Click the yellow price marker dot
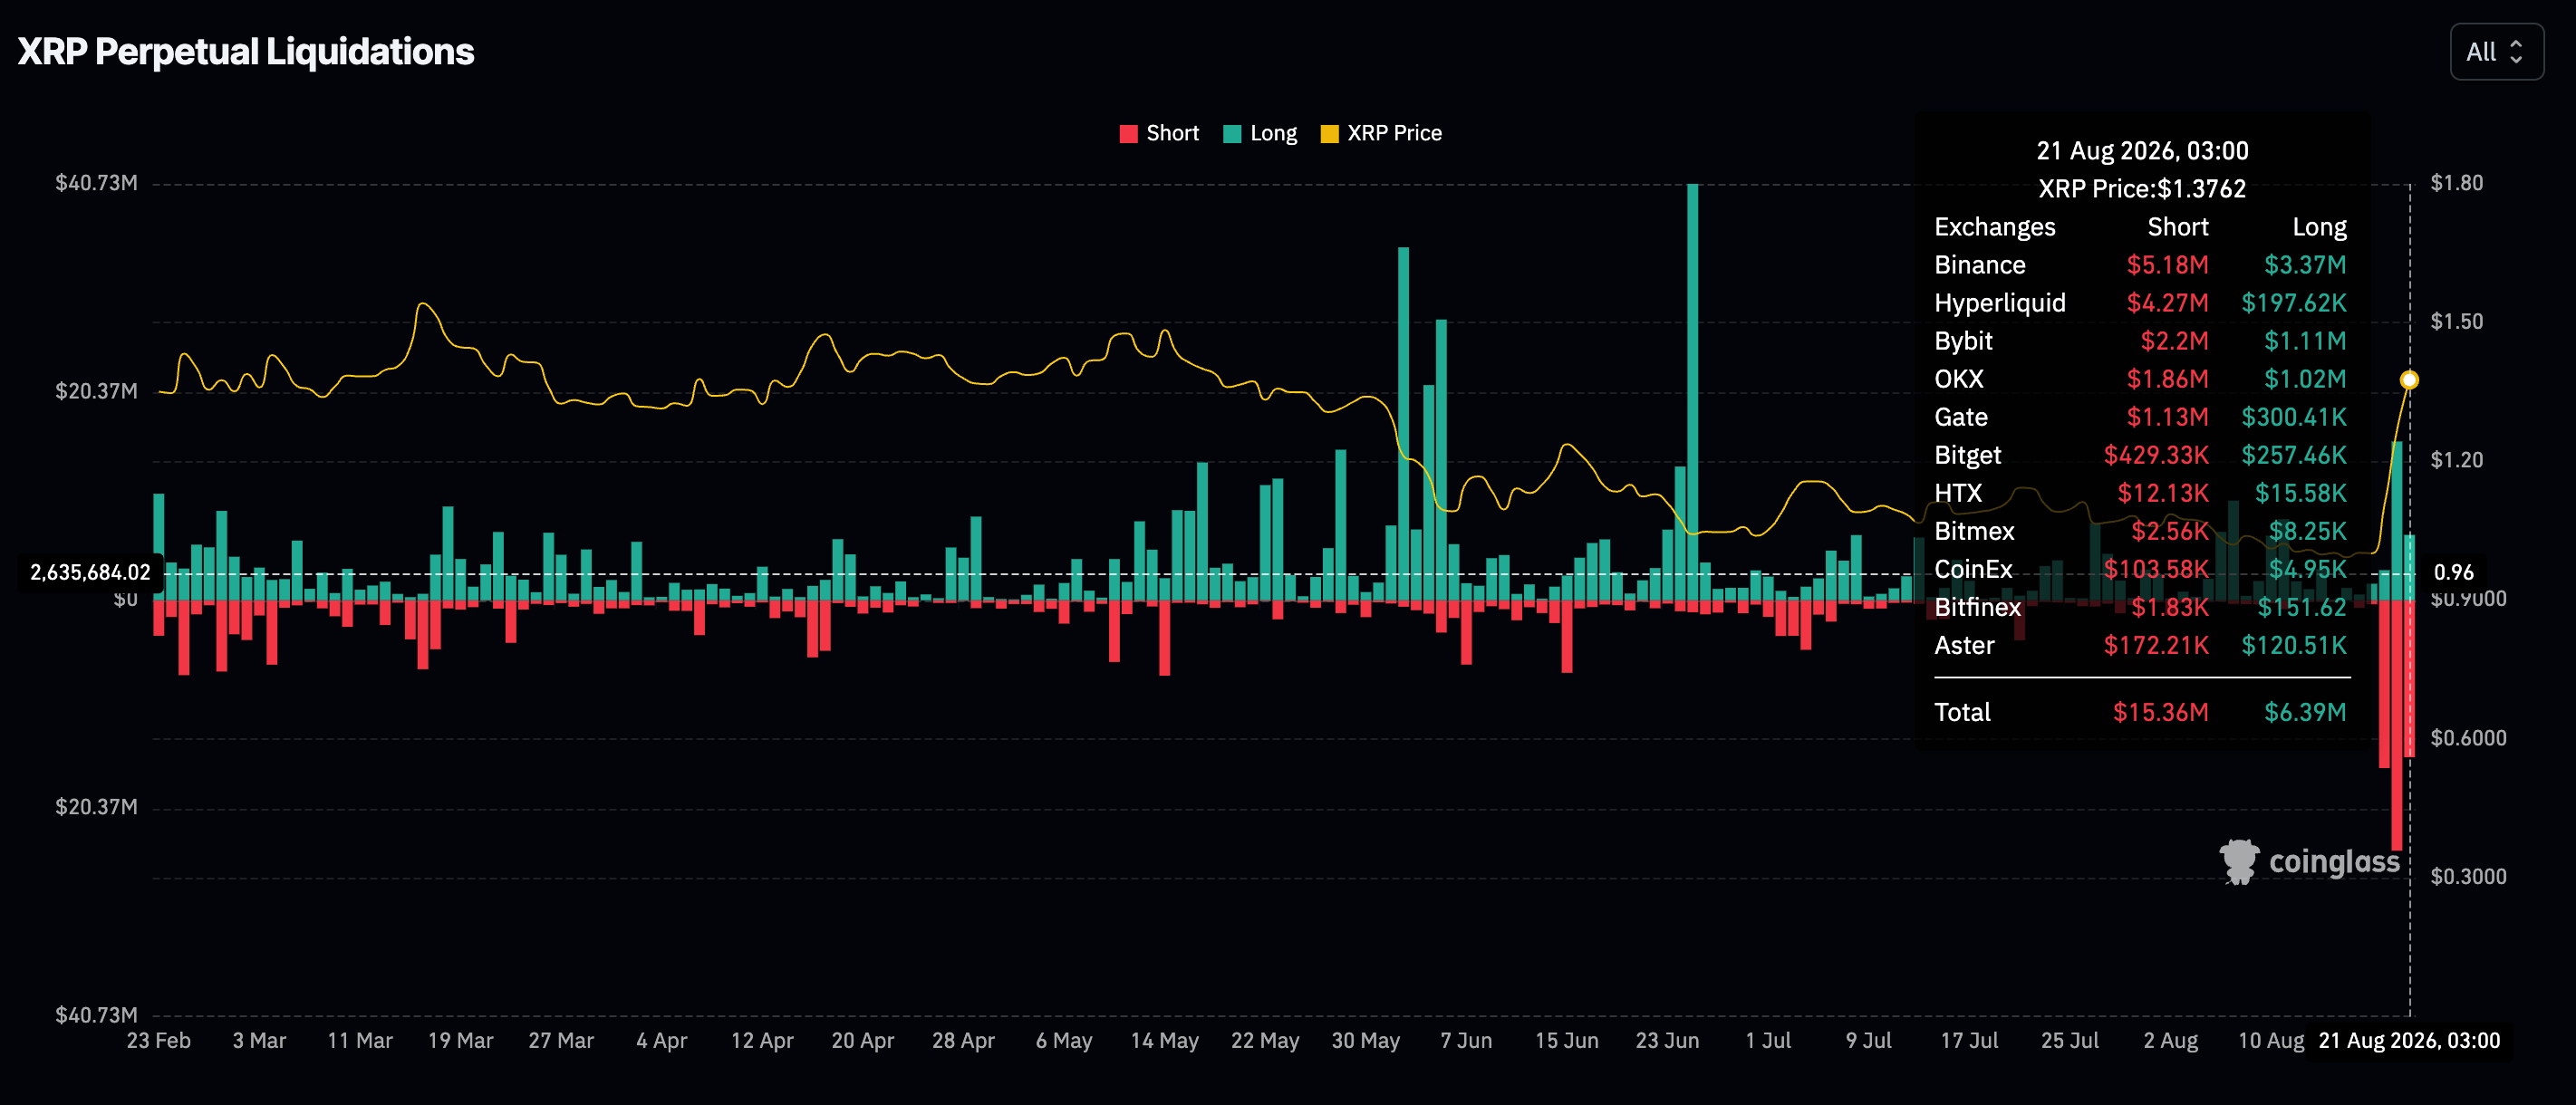 point(2409,380)
